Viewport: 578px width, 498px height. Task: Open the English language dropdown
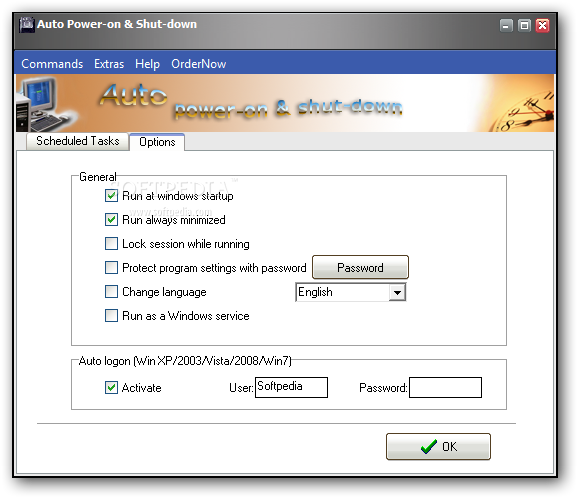click(x=351, y=292)
